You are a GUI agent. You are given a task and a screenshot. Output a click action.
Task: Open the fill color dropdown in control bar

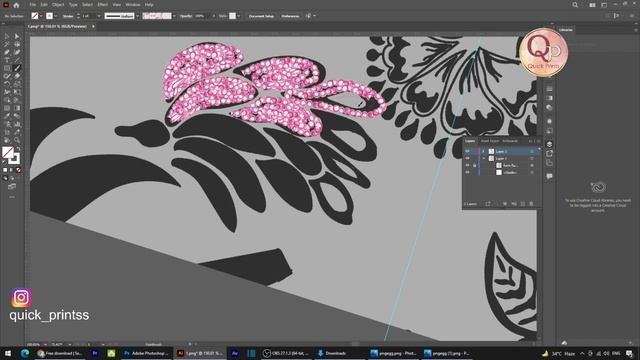pyautogui.click(x=41, y=16)
